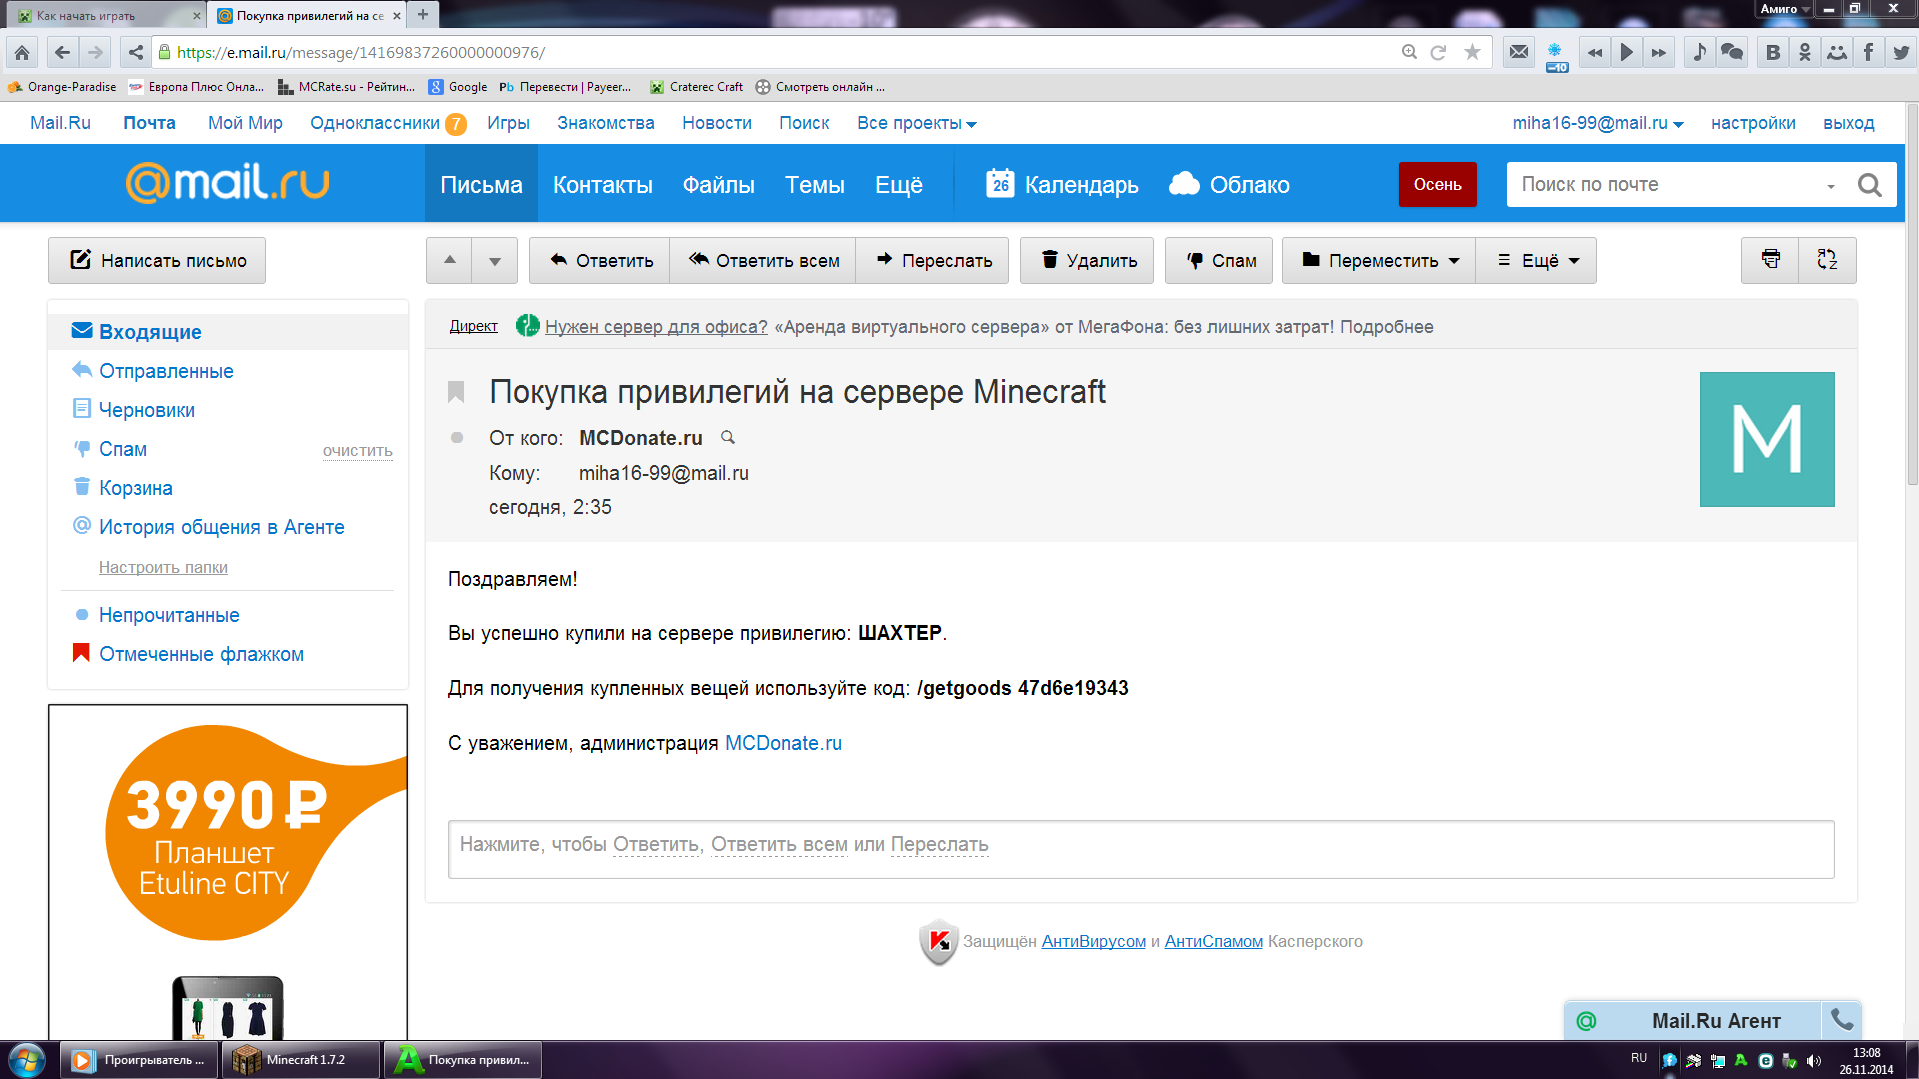This screenshot has width=1919, height=1079.
Task: Click Написать письмо to compose
Action: click(x=157, y=260)
